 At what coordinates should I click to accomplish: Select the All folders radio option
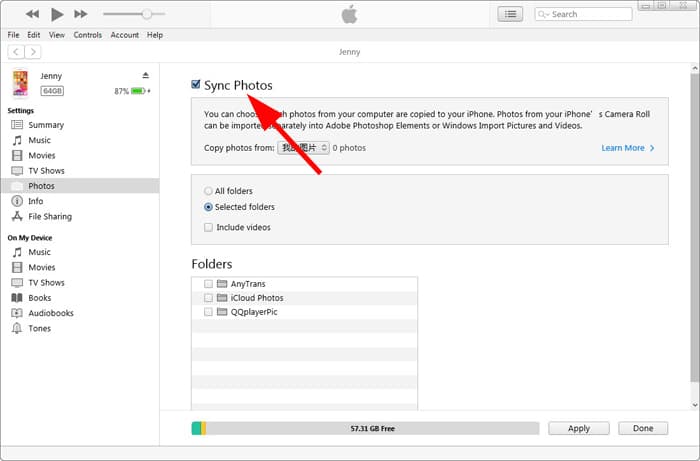[x=208, y=191]
